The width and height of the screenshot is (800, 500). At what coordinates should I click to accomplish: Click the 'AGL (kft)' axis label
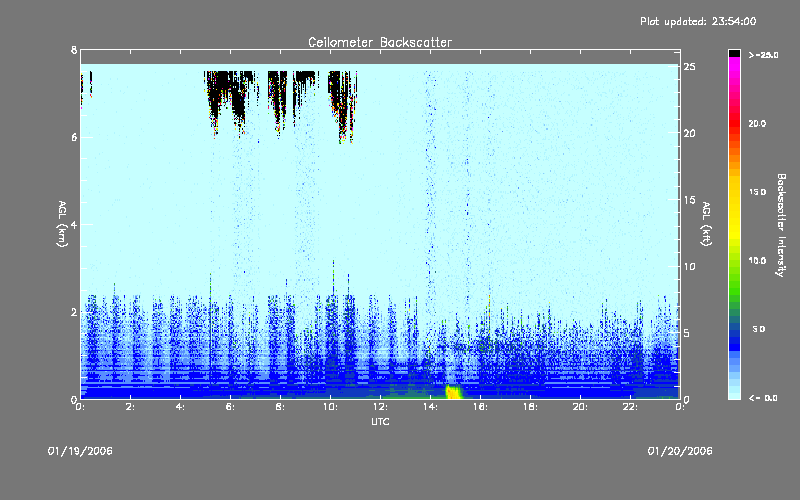point(707,223)
